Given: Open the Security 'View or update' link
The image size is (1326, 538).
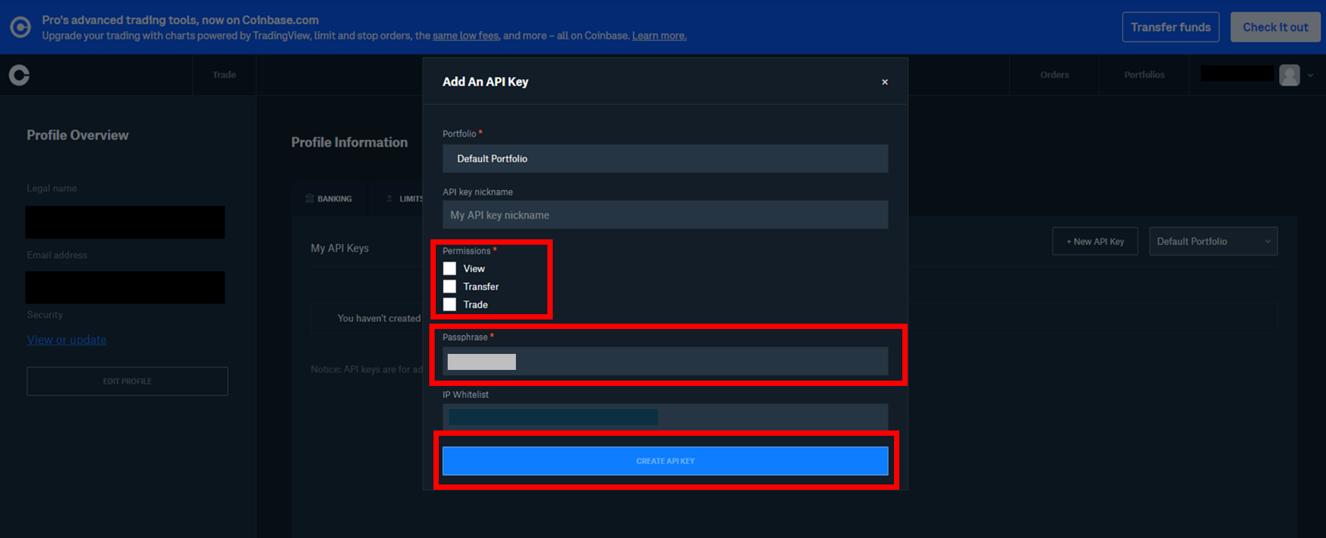Looking at the screenshot, I should 66,340.
